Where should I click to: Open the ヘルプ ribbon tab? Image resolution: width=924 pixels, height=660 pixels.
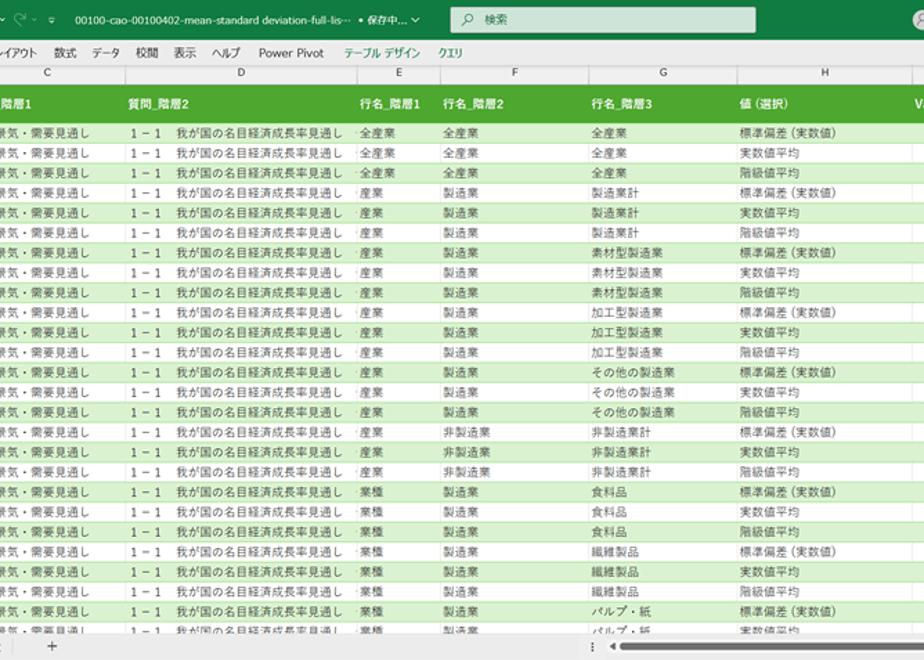tap(226, 53)
